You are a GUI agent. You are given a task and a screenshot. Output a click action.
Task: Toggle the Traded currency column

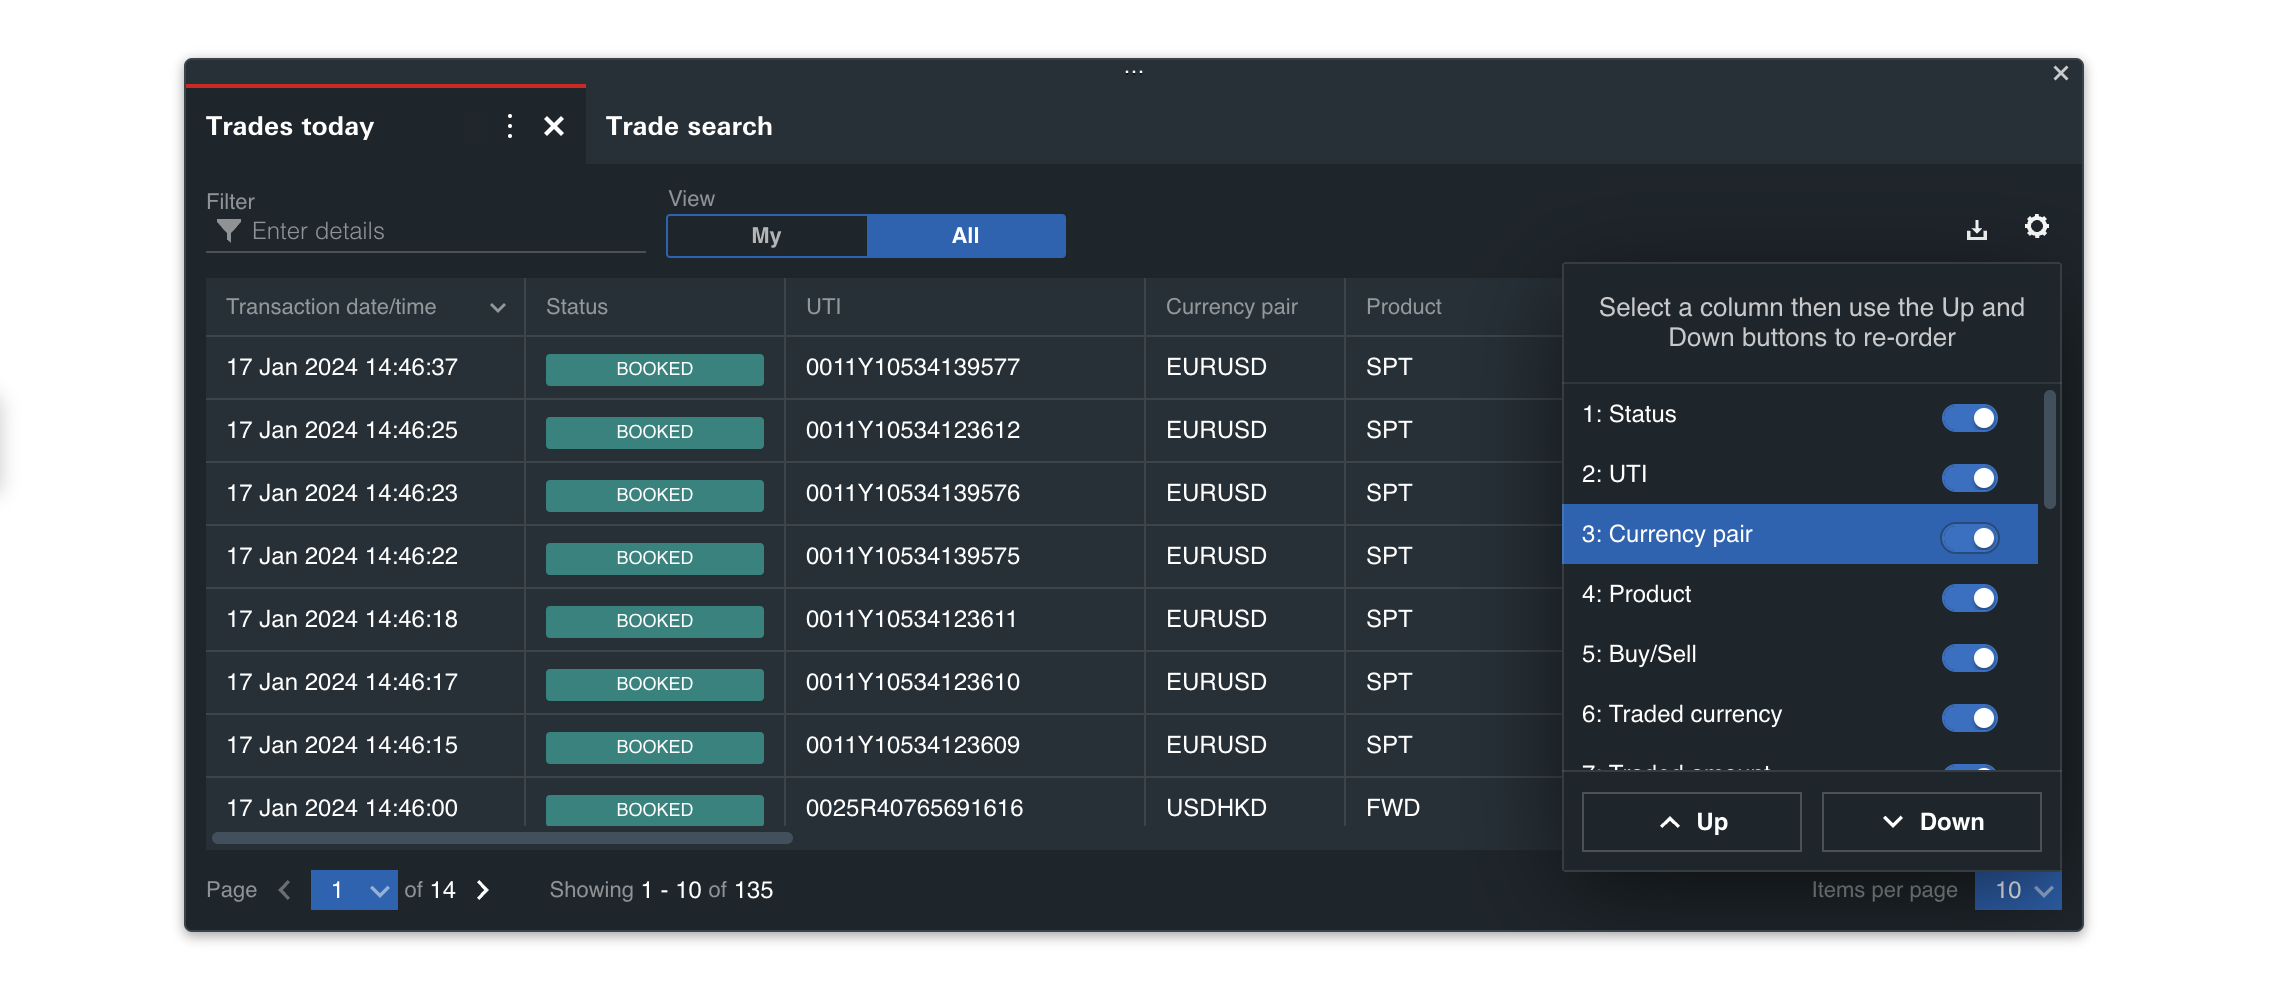[1969, 718]
